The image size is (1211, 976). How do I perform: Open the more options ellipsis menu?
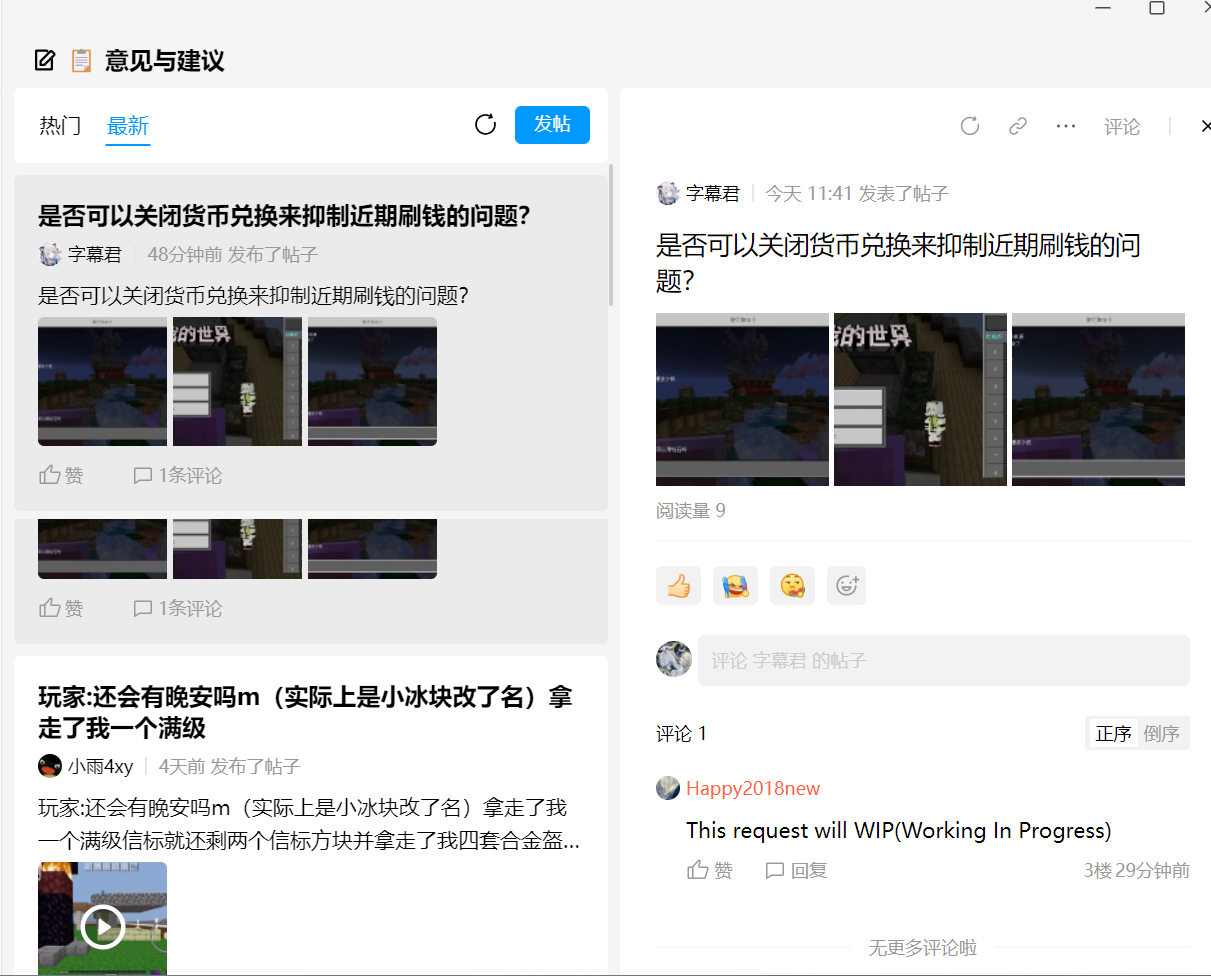[x=1065, y=126]
